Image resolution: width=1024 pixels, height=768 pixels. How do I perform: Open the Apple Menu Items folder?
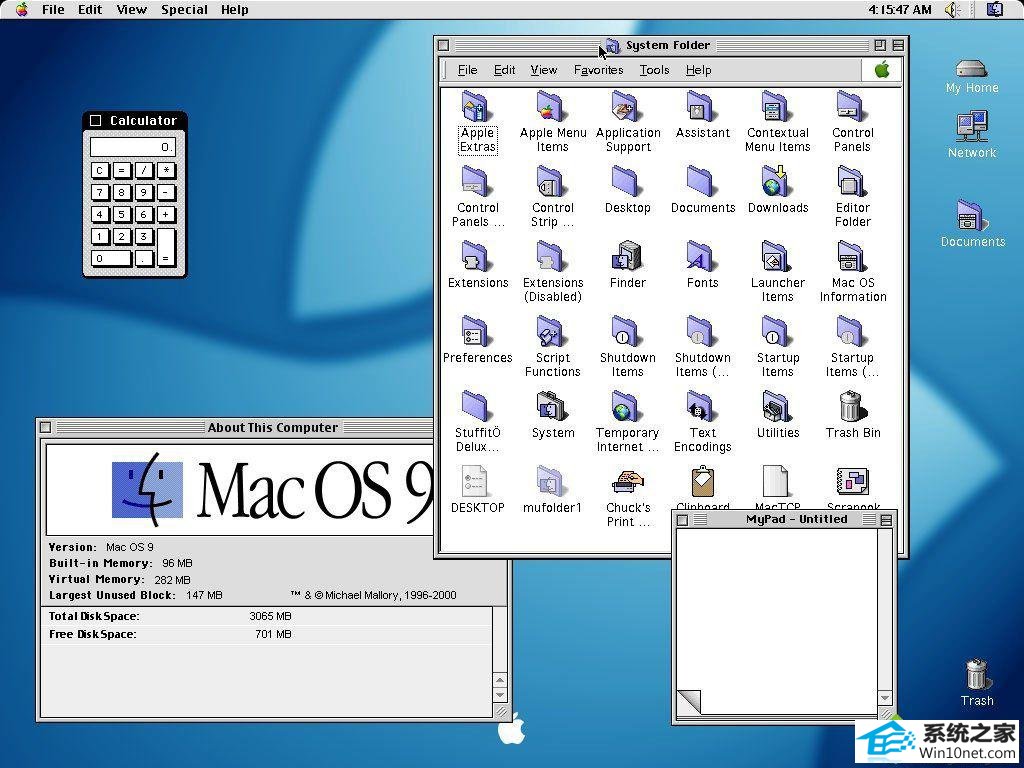tap(552, 108)
